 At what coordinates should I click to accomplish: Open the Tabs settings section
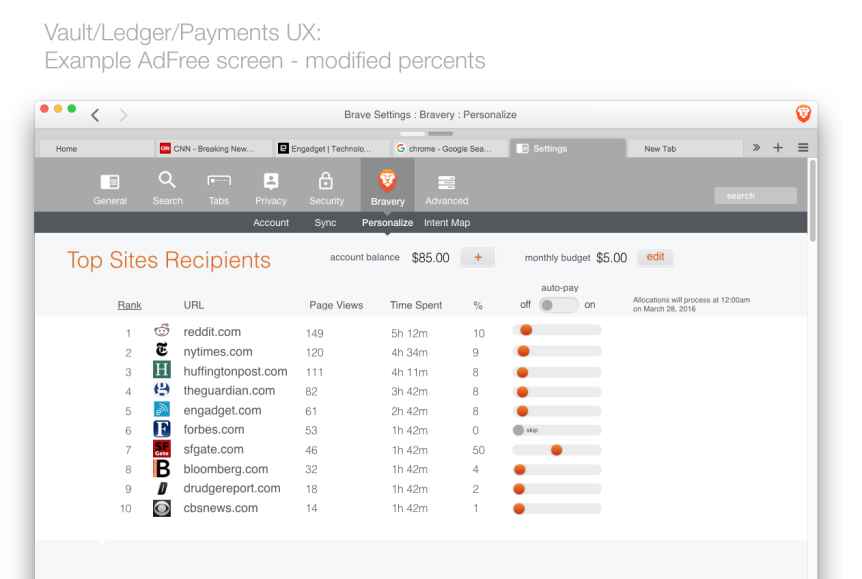[x=218, y=185]
